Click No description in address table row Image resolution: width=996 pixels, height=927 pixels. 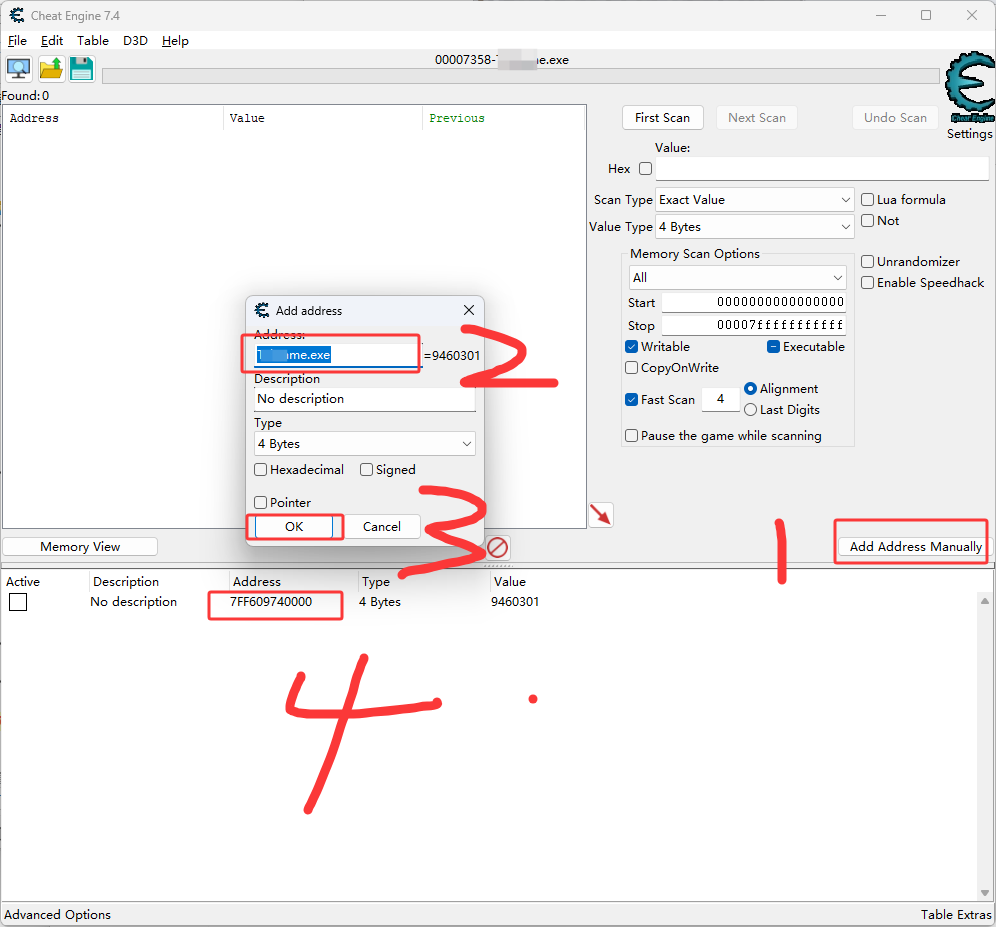[133, 602]
